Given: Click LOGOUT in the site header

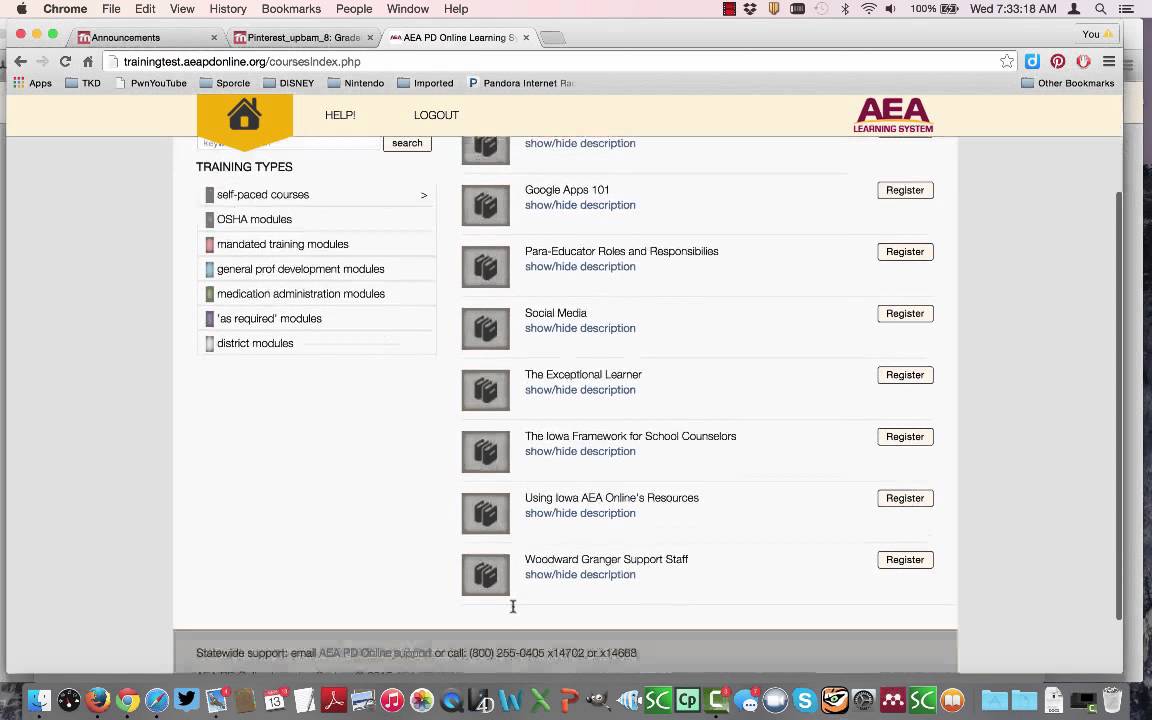Looking at the screenshot, I should (436, 115).
